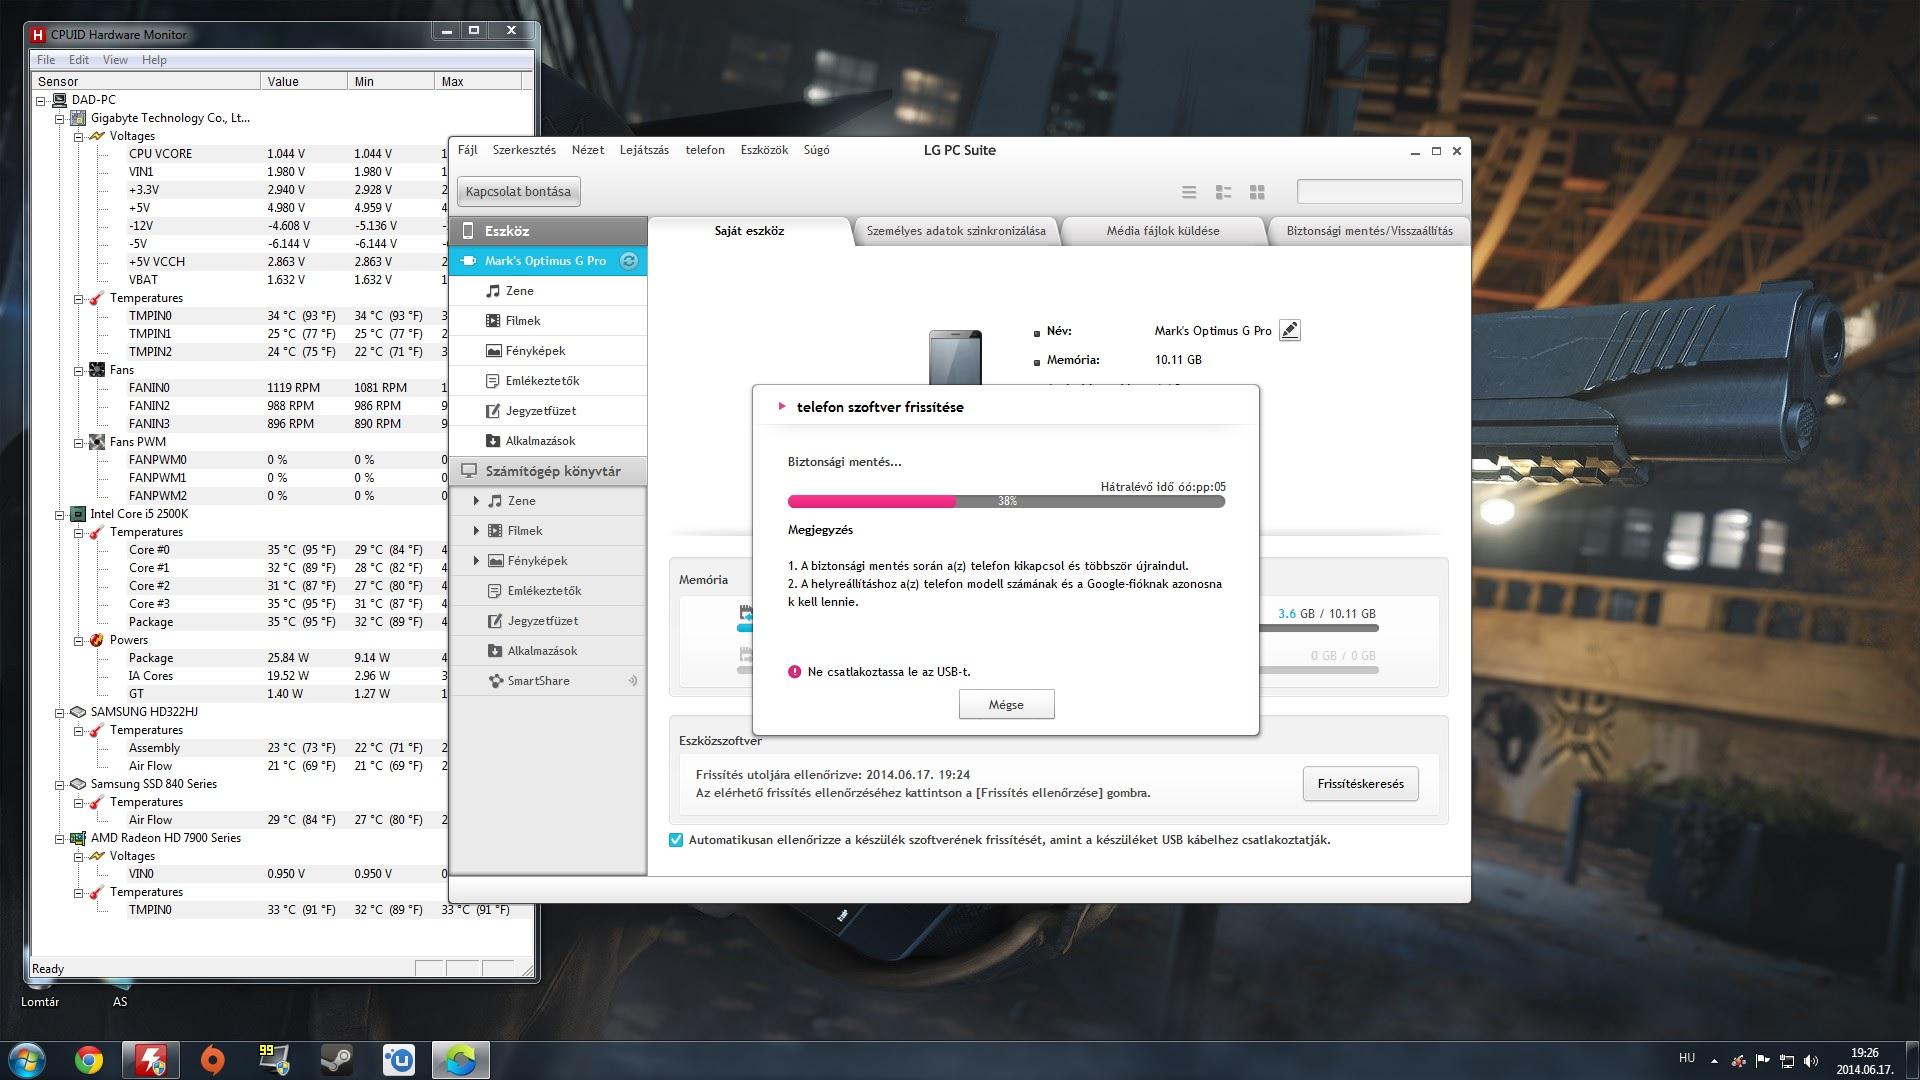Click the backup progress bar at 38%

pyautogui.click(x=1006, y=501)
